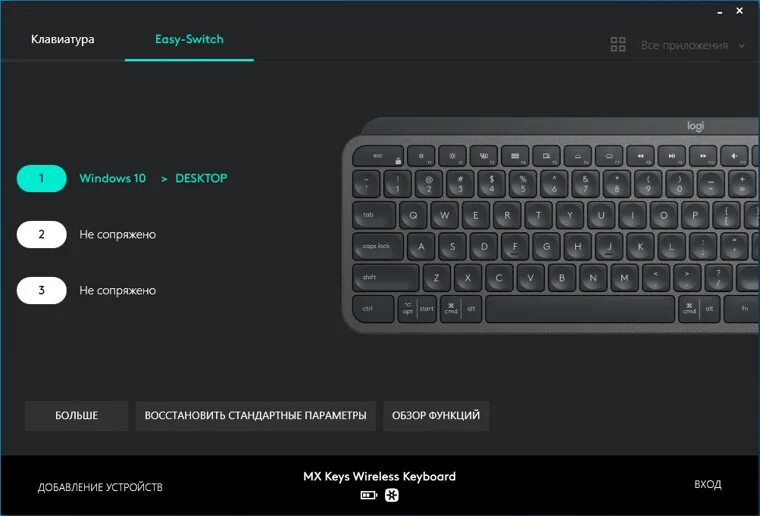Click the previous track key on the keyboard
Viewport: 760px width, 516px height.
(640, 156)
